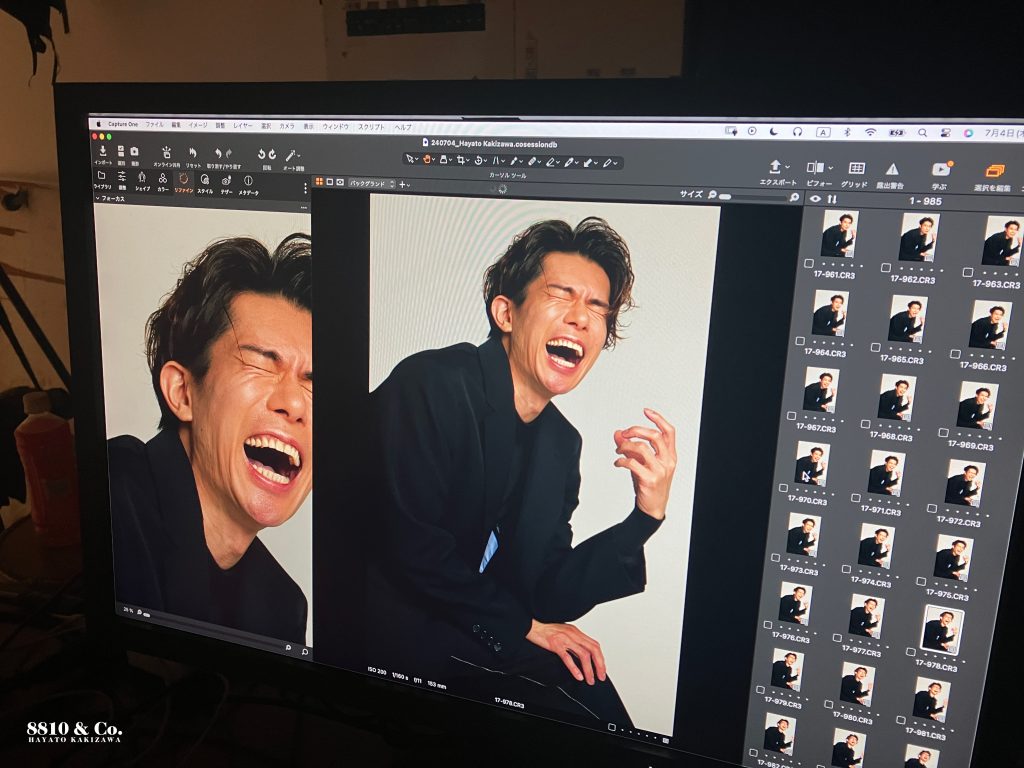This screenshot has width=1024, height=768.
Task: Toggle checkbox for thumbnail 17-971.CR3
Action: 856,498
